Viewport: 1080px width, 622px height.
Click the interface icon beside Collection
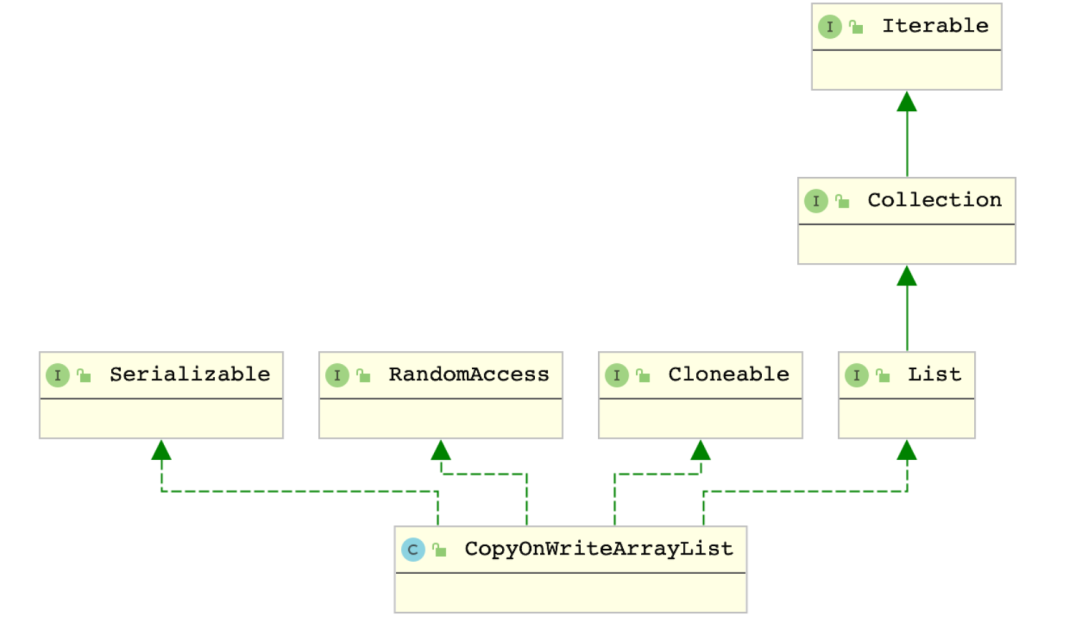point(816,201)
